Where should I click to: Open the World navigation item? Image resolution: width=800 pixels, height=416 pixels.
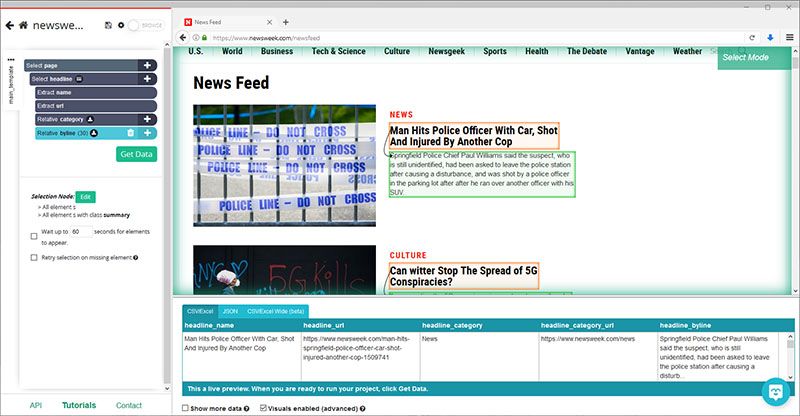pyautogui.click(x=232, y=51)
